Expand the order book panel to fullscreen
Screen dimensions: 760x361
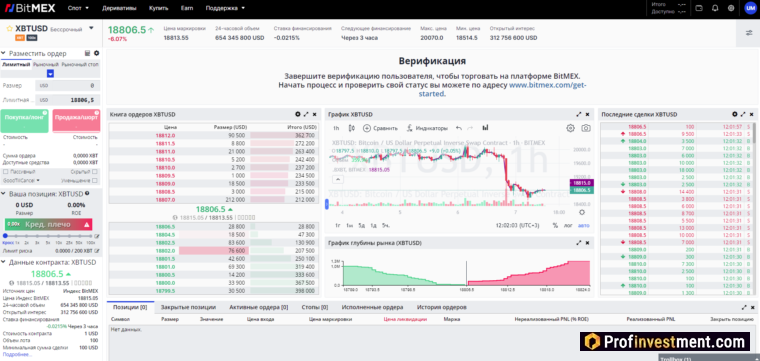(306, 114)
